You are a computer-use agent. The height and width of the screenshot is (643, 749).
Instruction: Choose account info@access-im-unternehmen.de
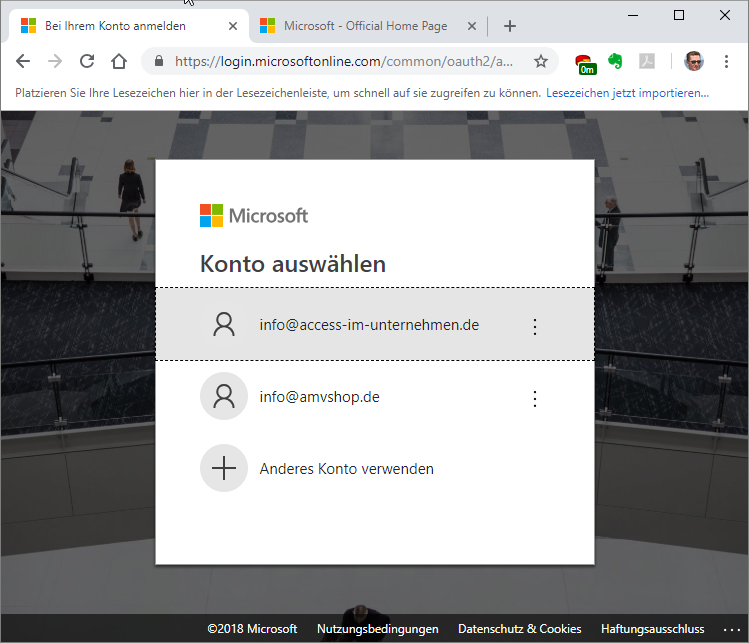(375, 324)
